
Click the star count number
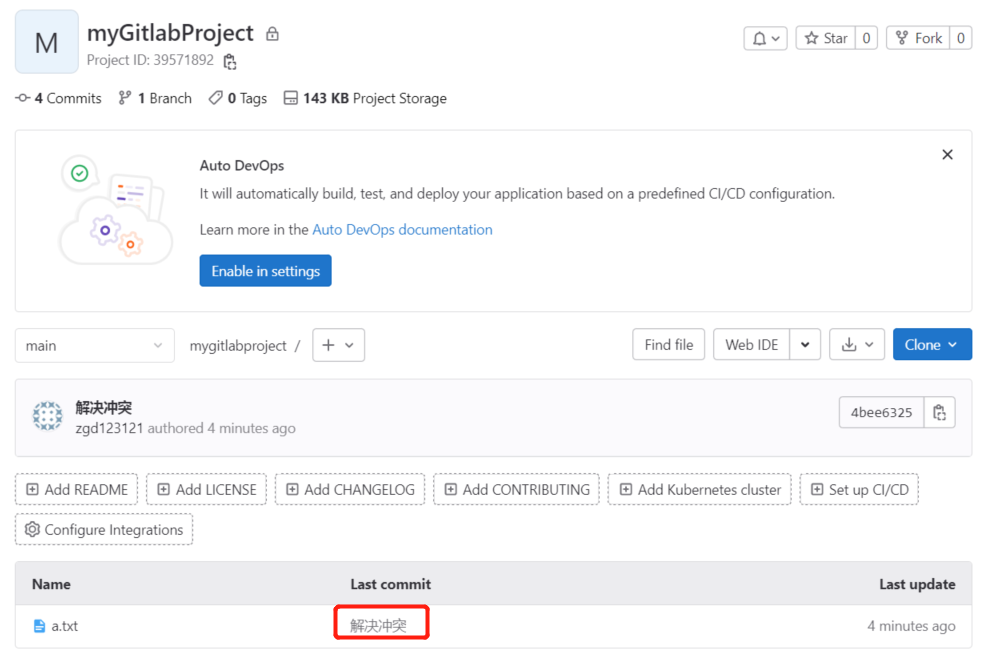click(x=866, y=39)
